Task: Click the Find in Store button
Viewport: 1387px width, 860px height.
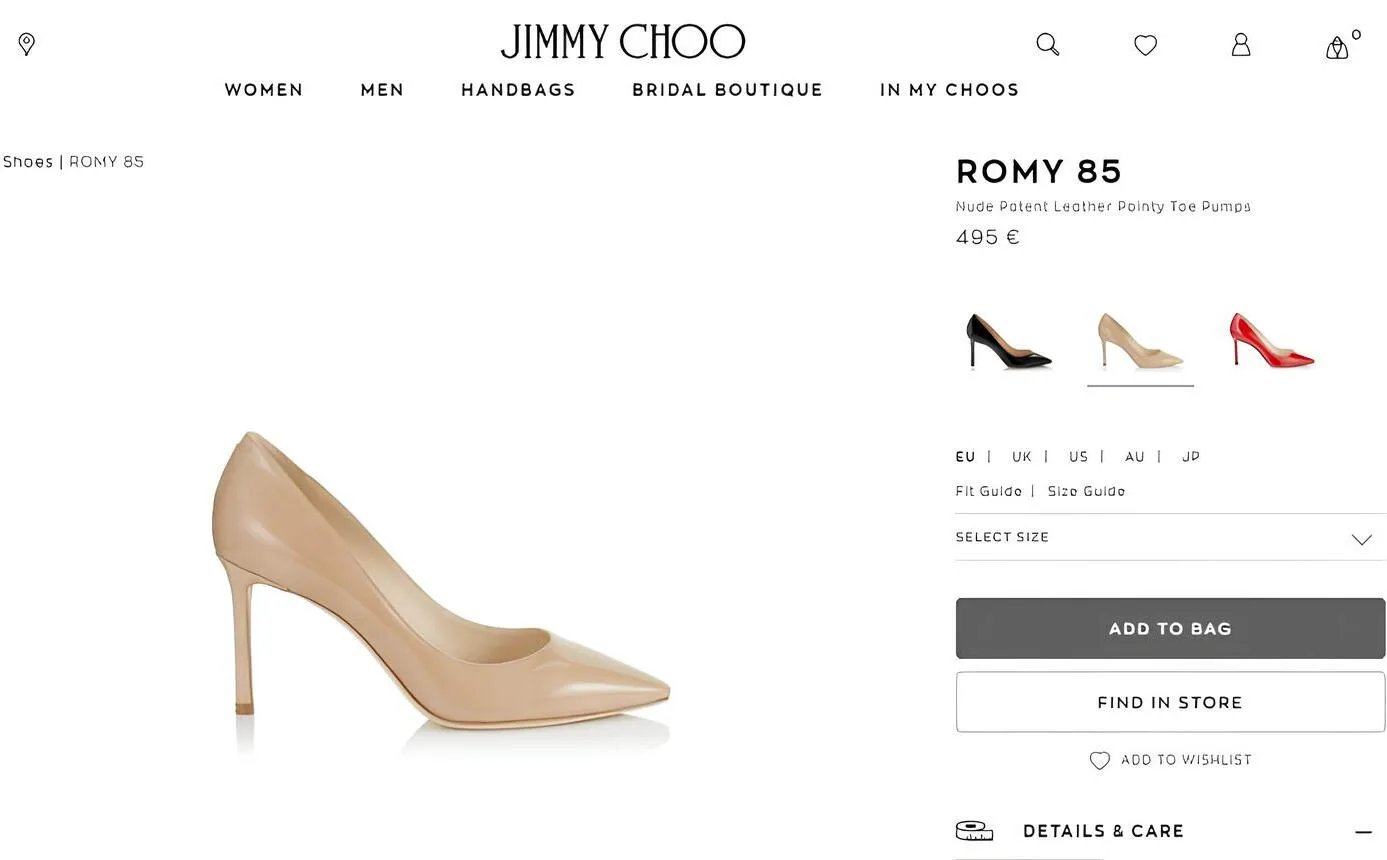Action: 1169,702
